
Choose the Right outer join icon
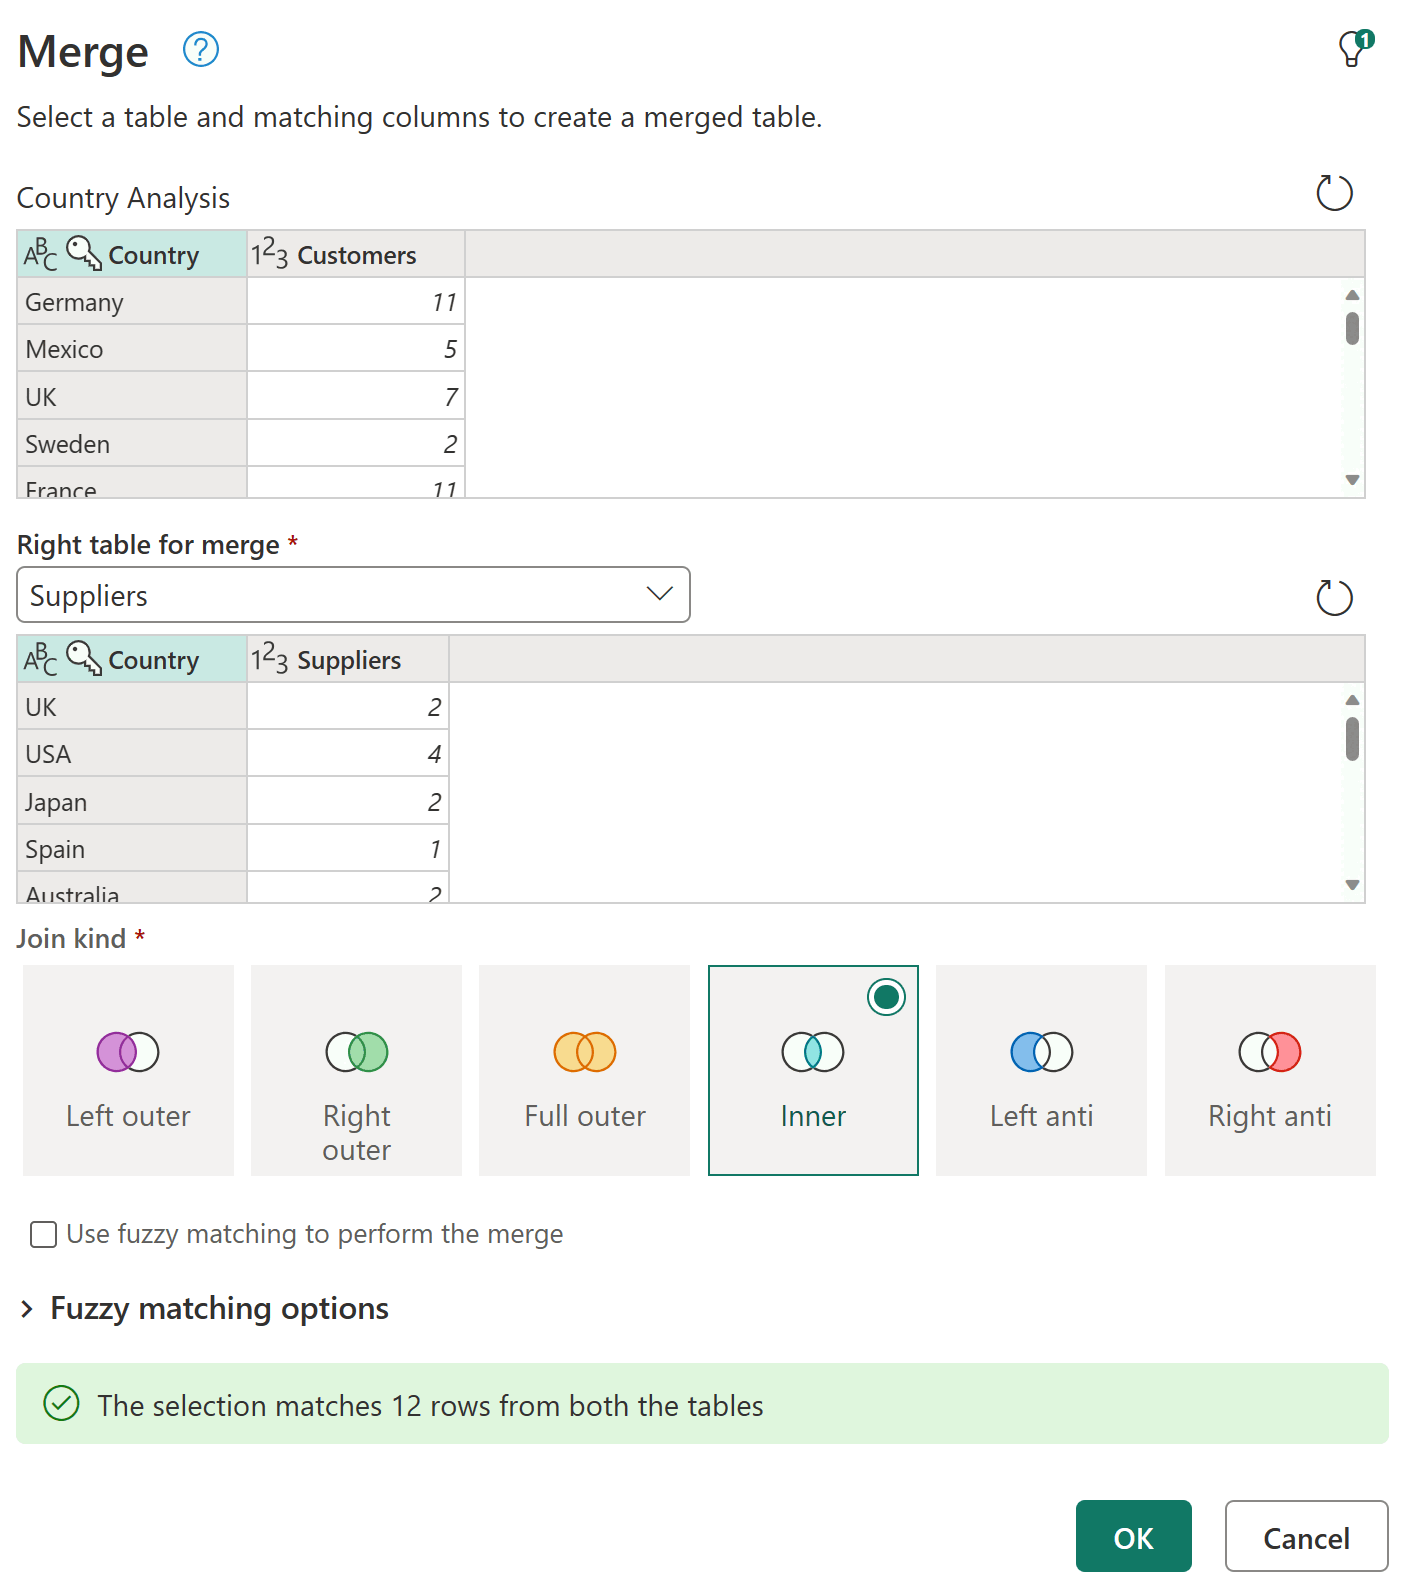pos(357,1052)
